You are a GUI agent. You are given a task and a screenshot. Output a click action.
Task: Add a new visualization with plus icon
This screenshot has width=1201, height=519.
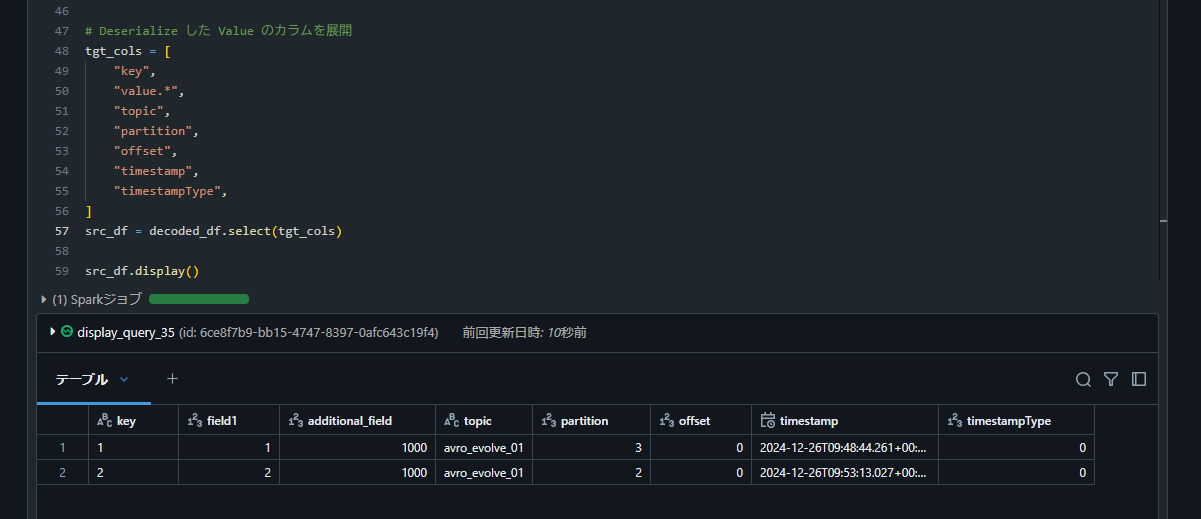[x=172, y=379]
